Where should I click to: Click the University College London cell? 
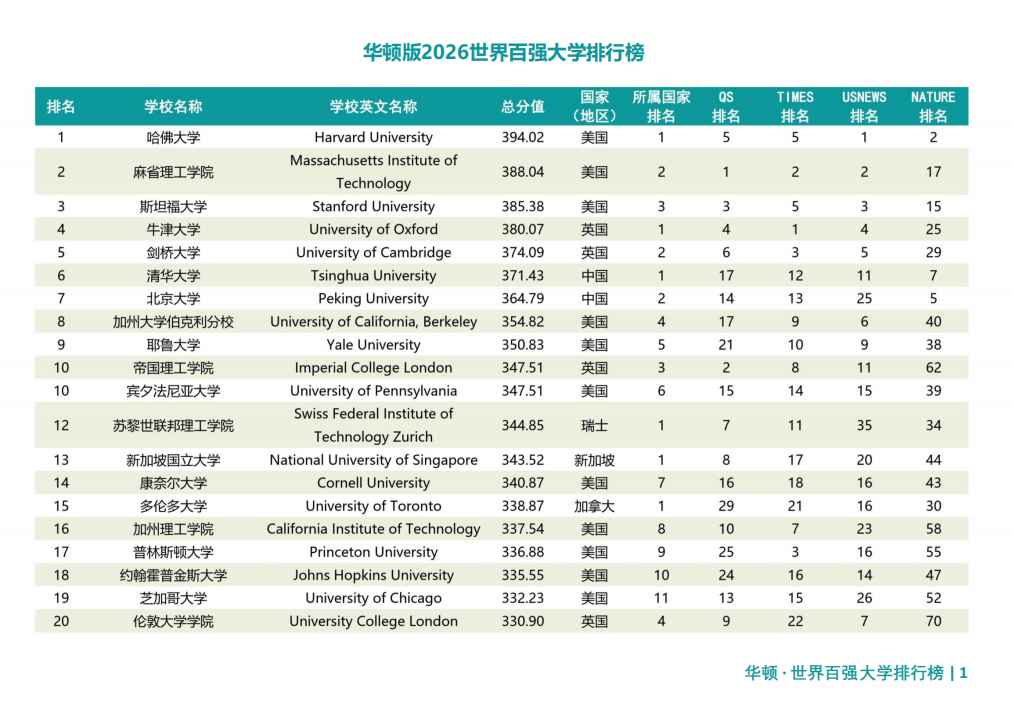tap(373, 621)
